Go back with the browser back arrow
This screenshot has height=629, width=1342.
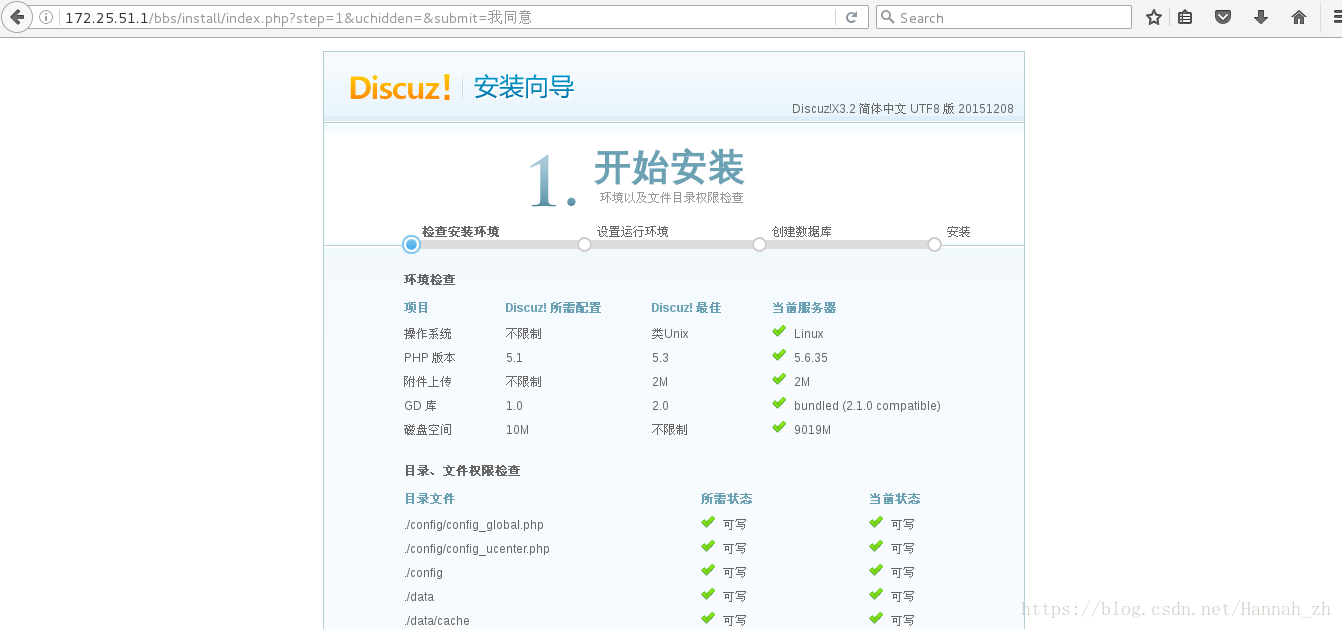[16, 17]
